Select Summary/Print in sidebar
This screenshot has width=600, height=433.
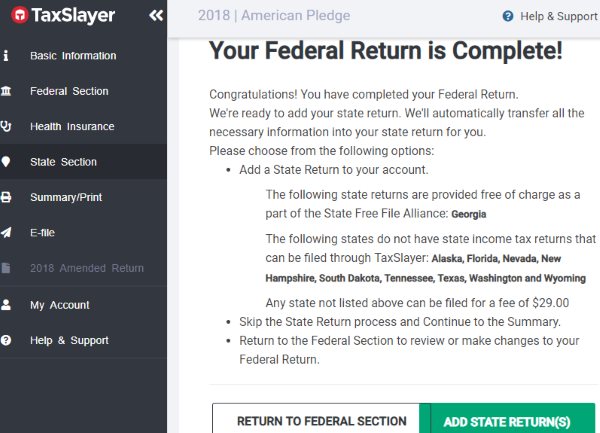click(66, 198)
